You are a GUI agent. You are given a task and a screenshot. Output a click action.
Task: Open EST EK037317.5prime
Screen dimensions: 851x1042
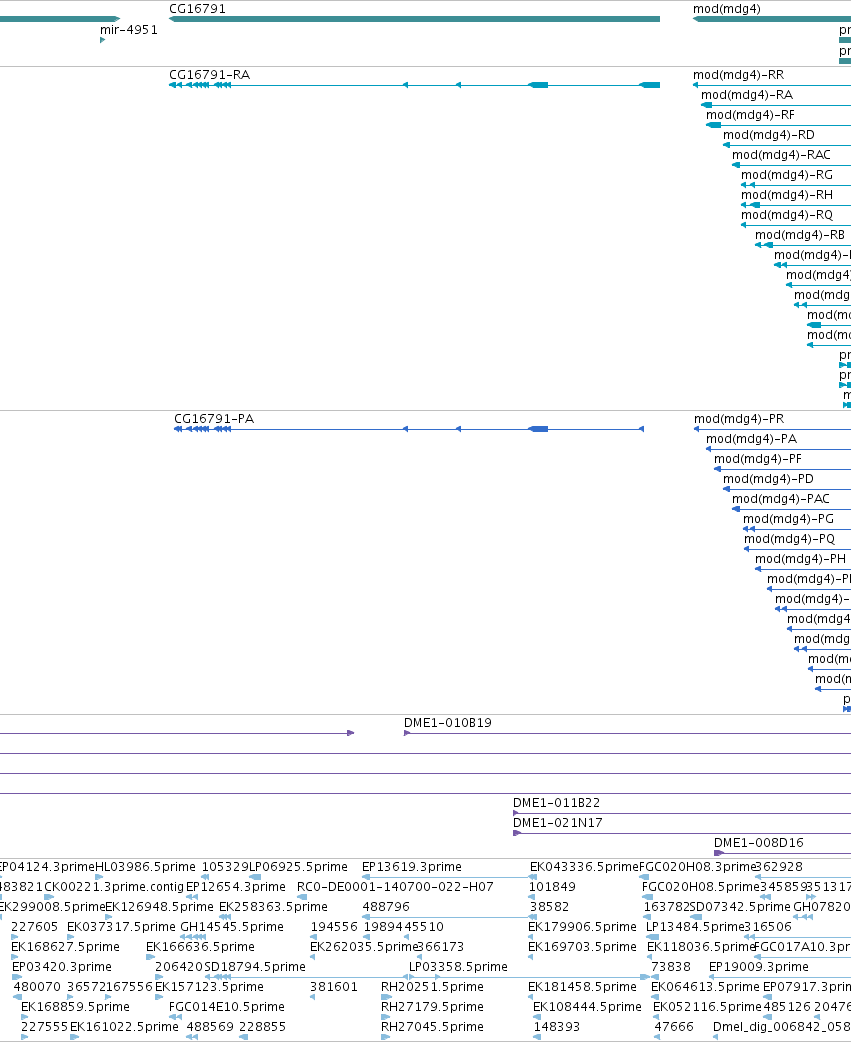point(121,926)
